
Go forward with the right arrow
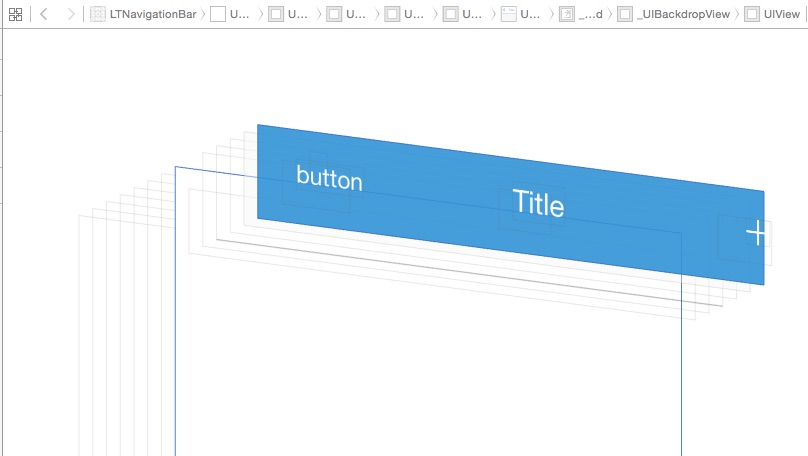click(x=70, y=14)
